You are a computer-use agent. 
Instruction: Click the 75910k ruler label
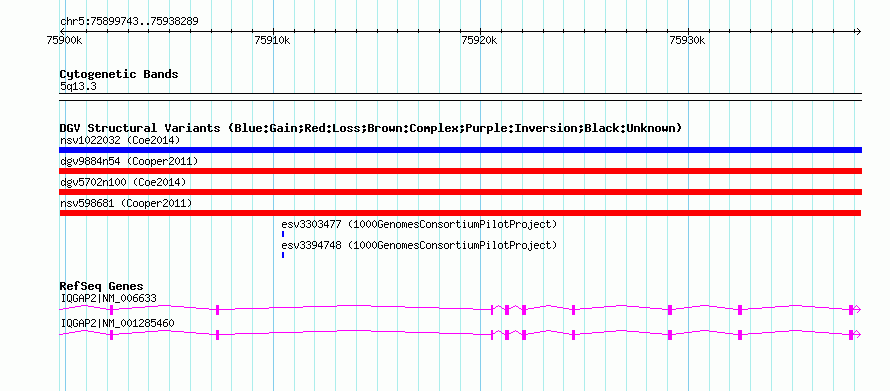tap(272, 40)
